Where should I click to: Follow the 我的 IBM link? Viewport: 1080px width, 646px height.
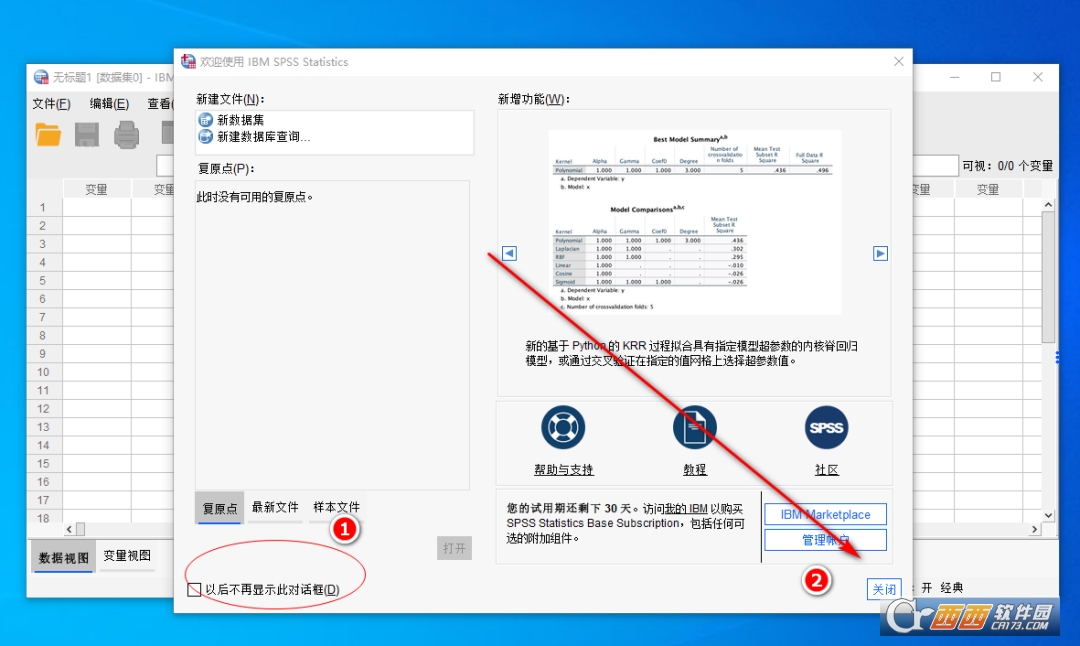(x=686, y=509)
